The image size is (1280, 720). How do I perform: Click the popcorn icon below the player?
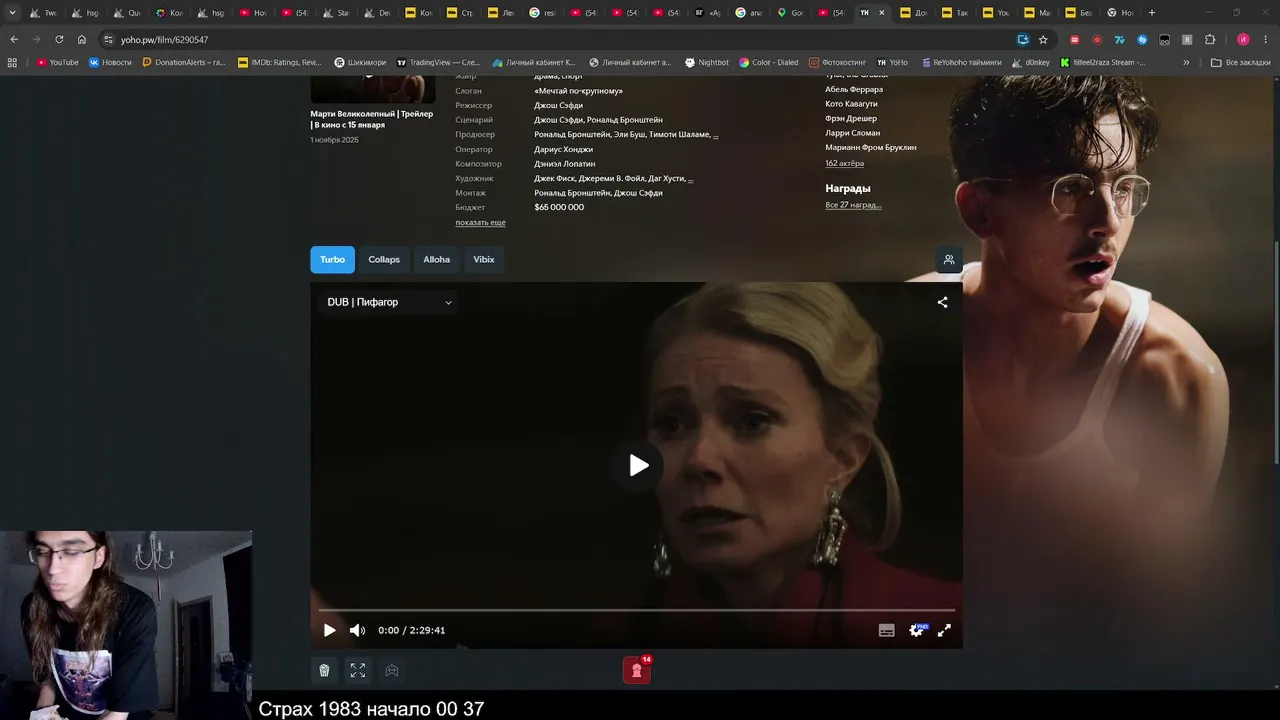[324, 670]
